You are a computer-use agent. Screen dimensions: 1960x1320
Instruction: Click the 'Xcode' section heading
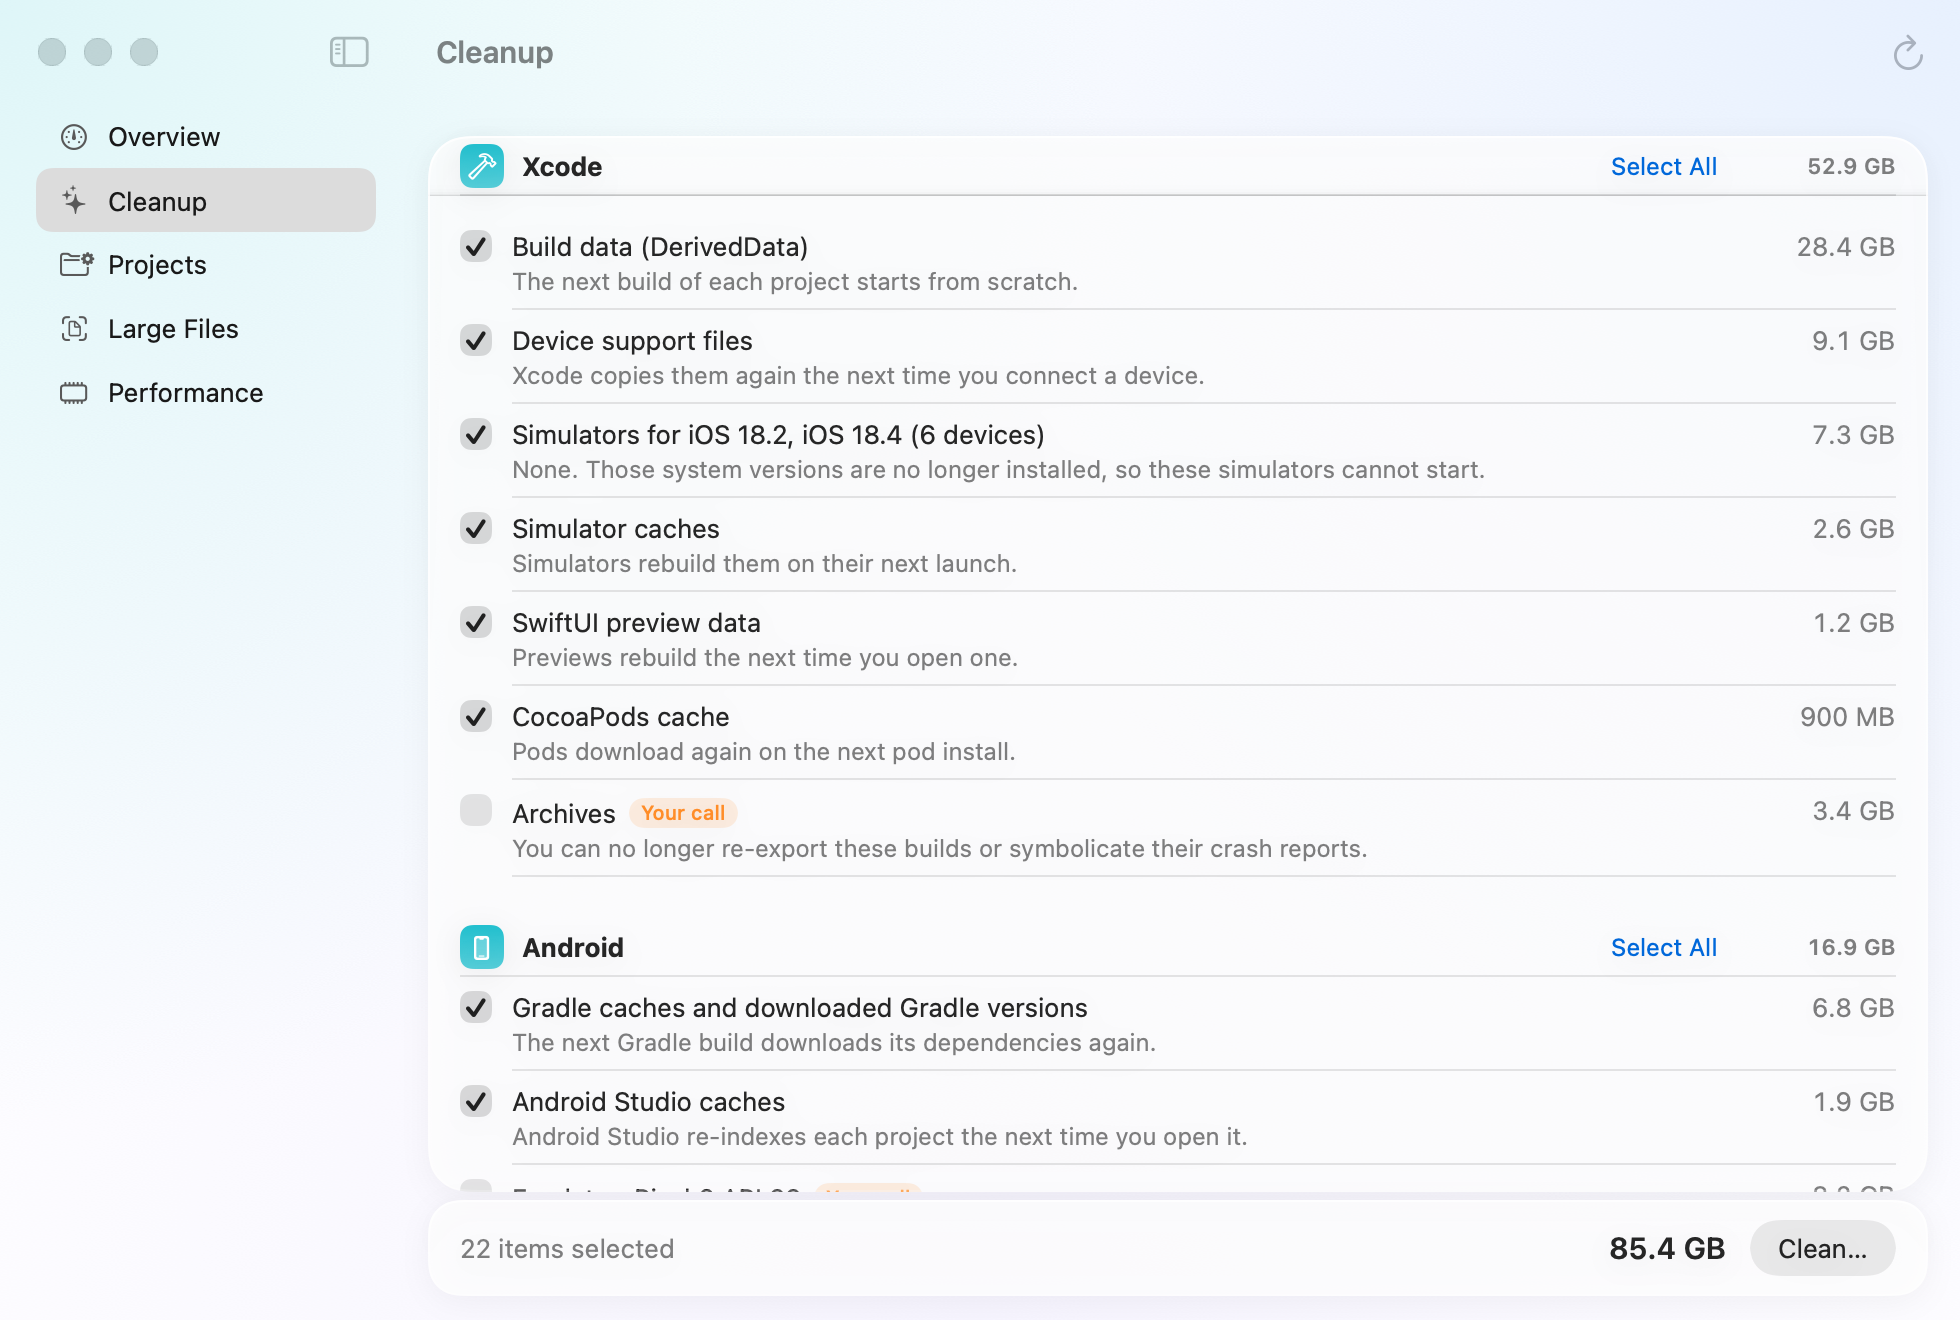pos(562,167)
